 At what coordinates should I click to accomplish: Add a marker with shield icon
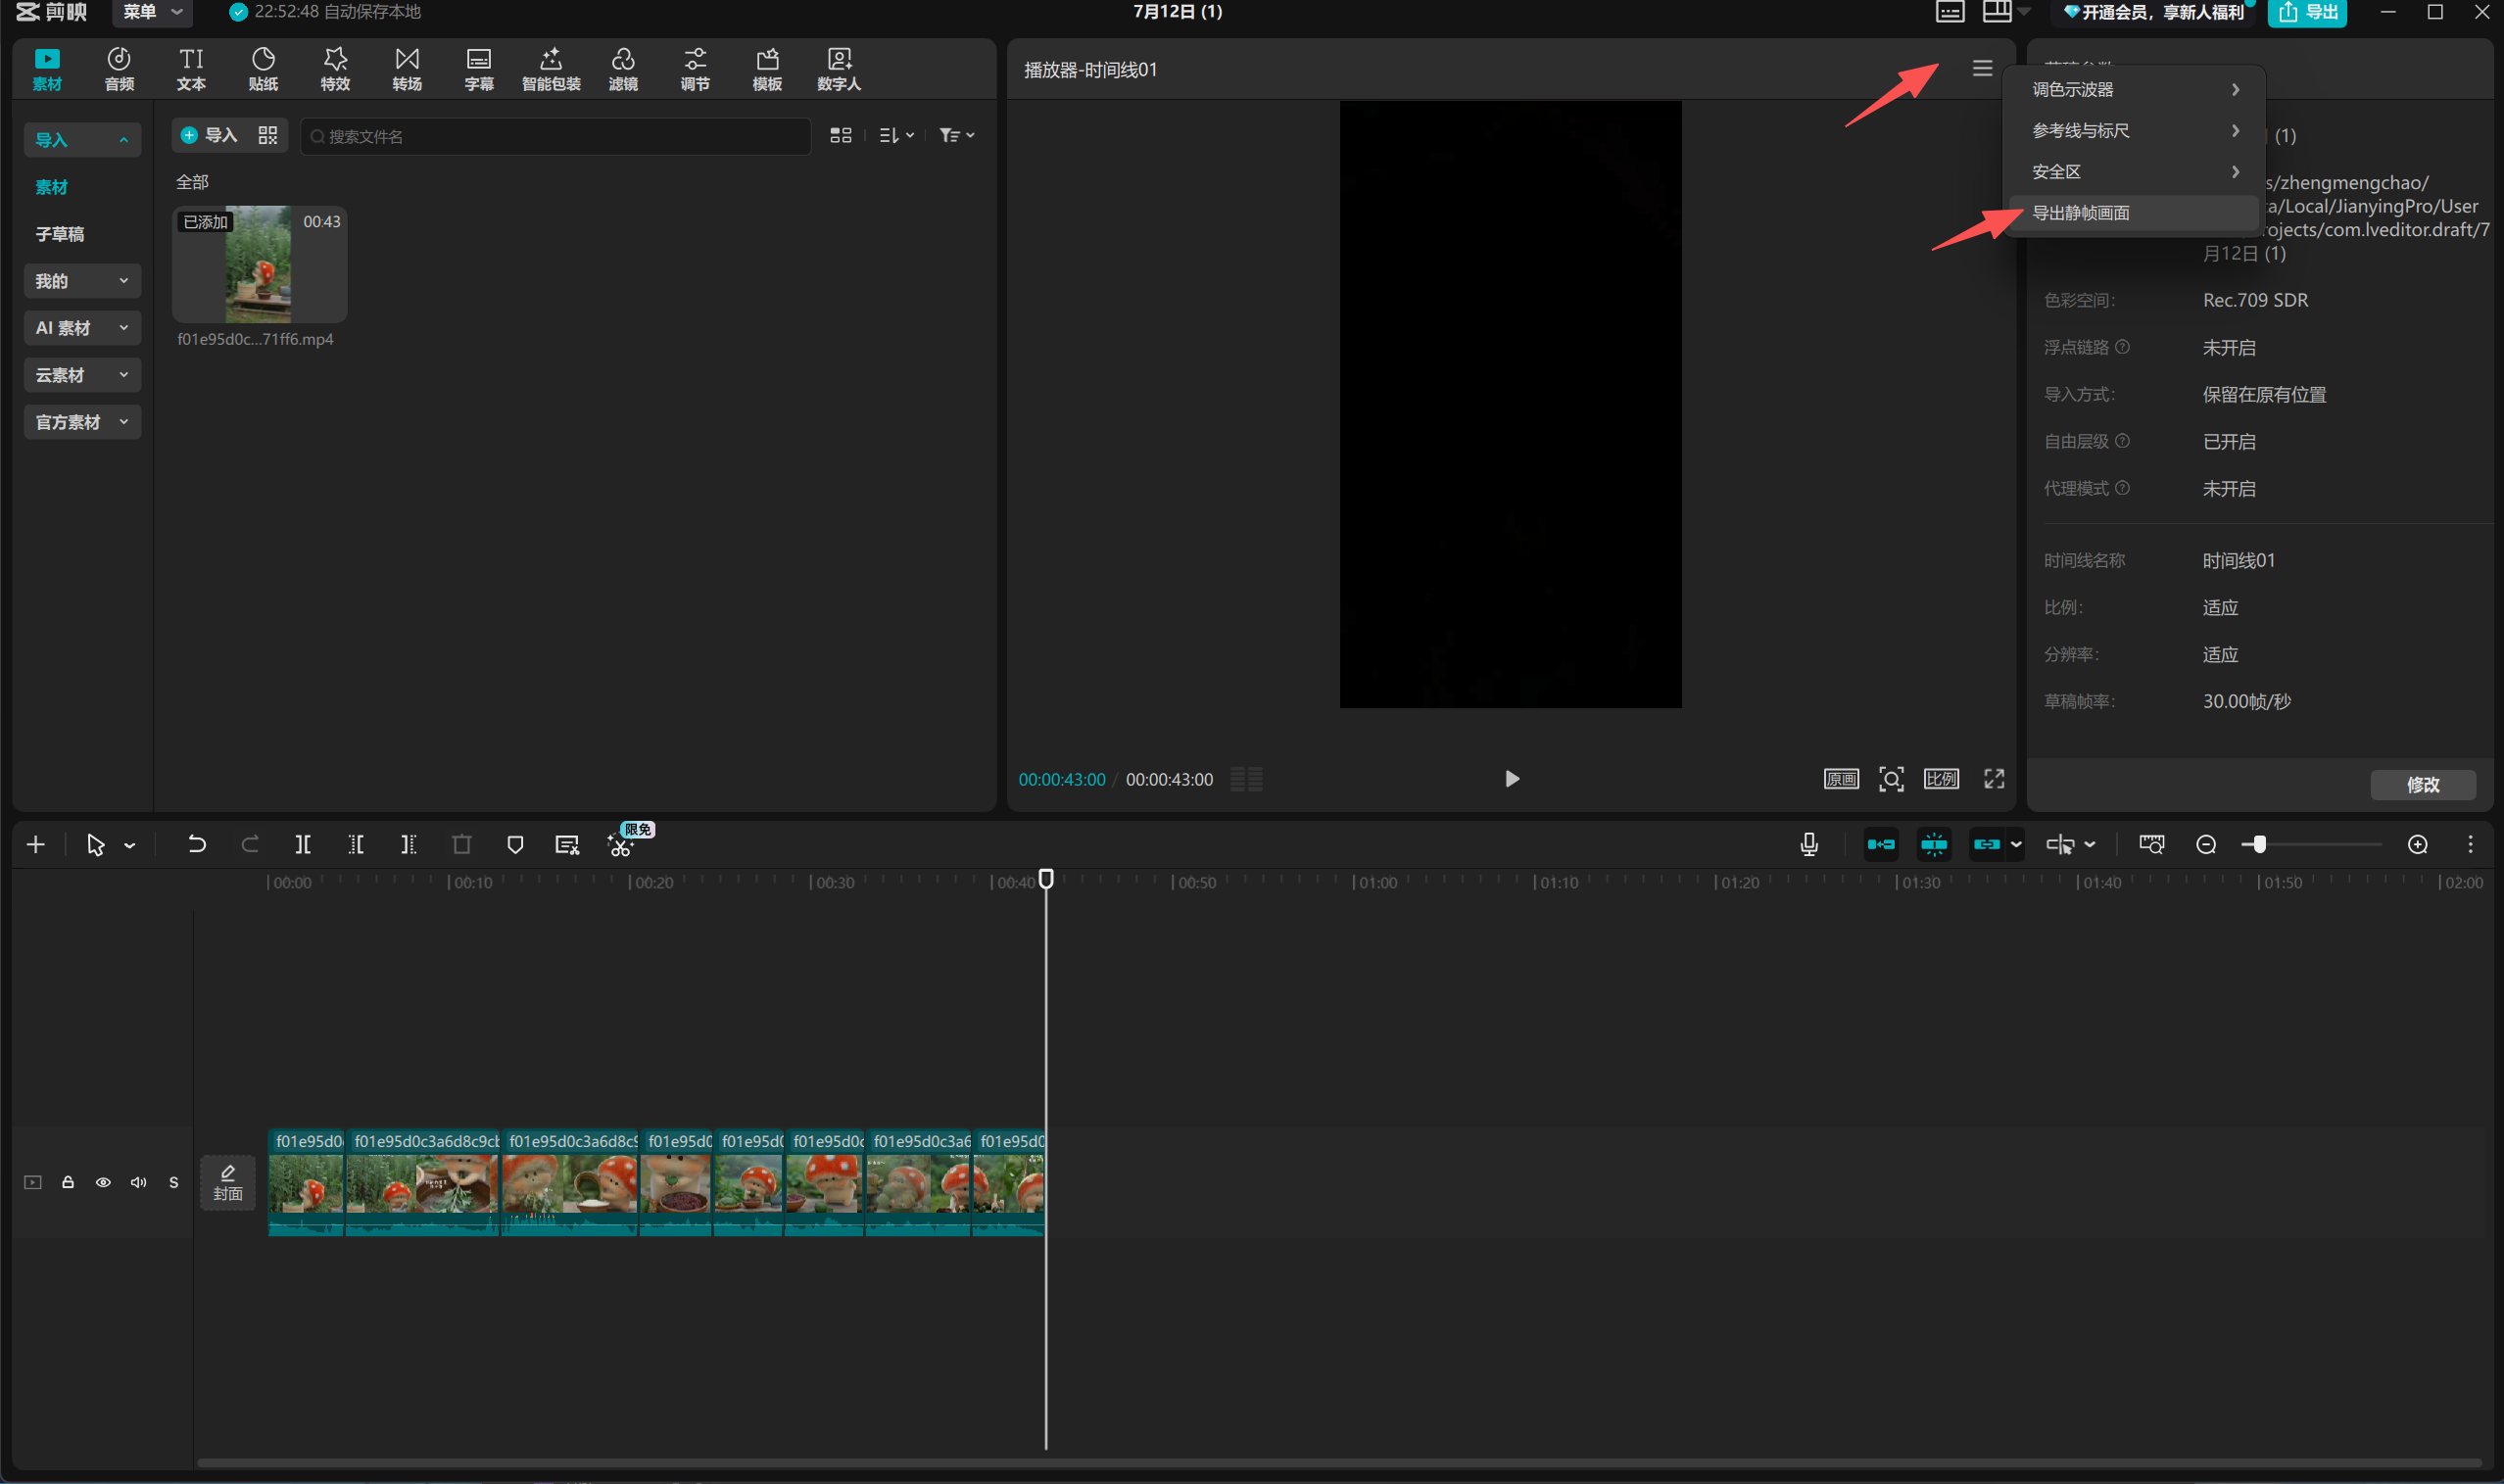(515, 845)
